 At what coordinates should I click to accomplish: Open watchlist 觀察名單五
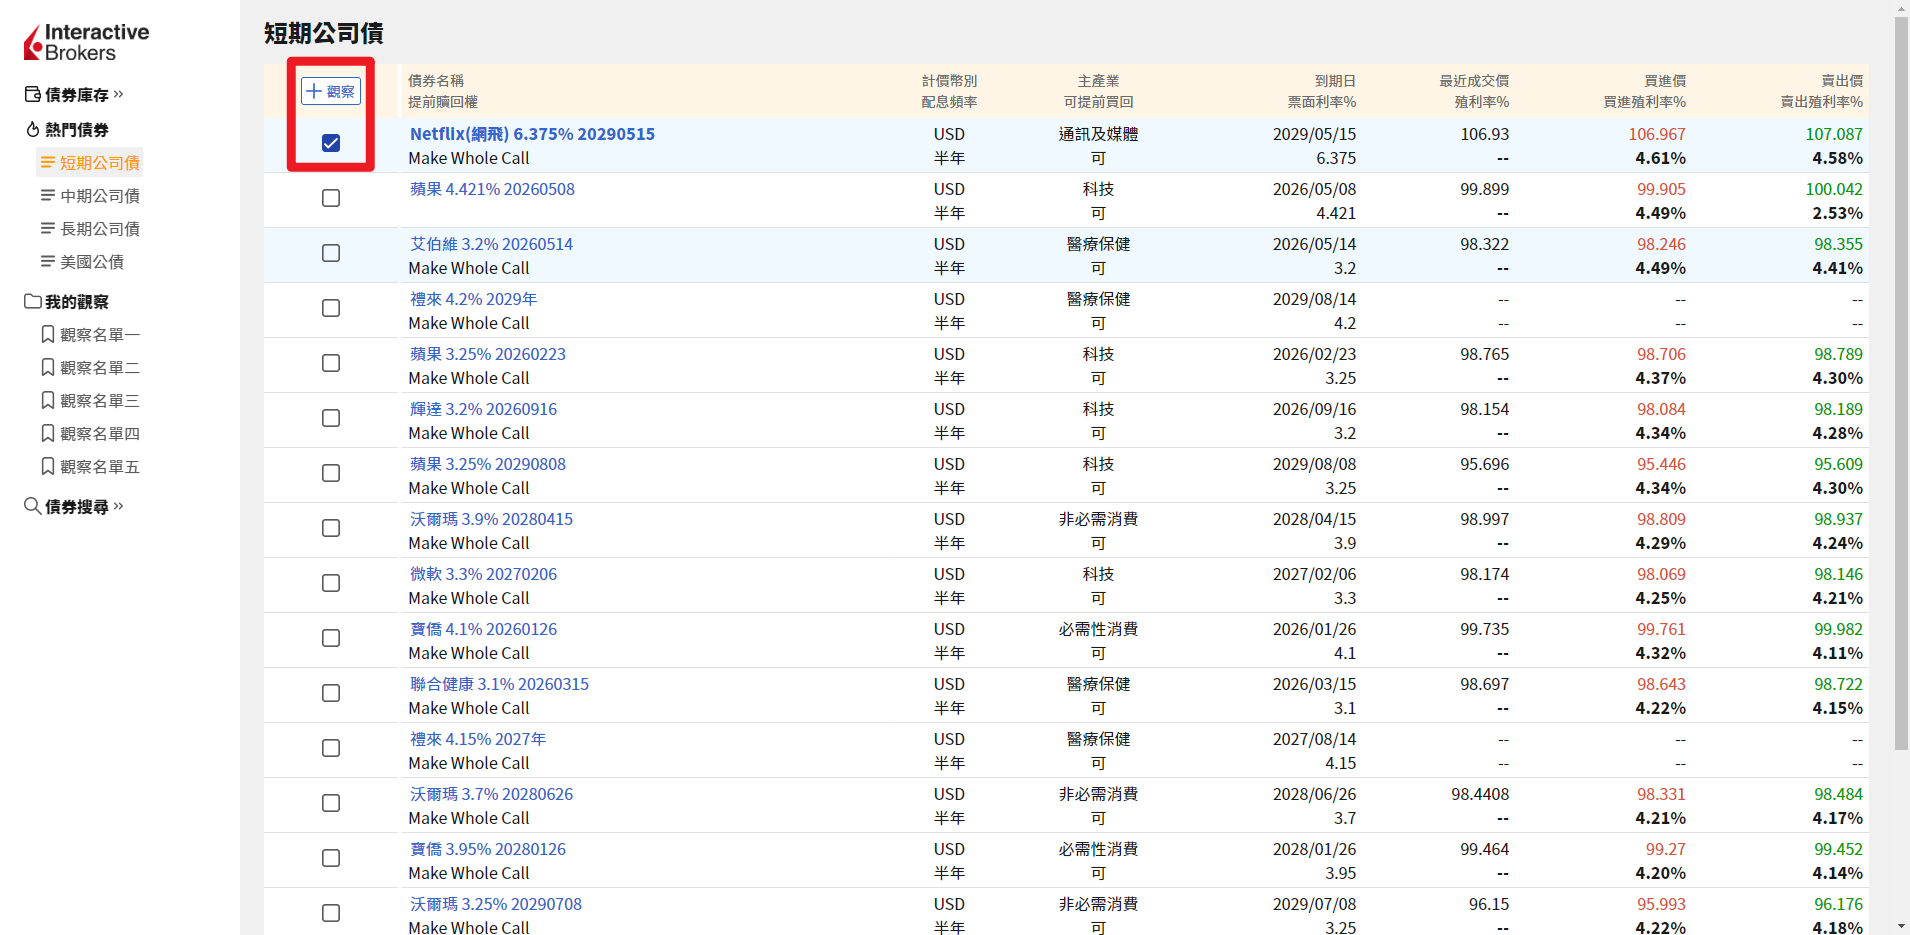point(90,466)
